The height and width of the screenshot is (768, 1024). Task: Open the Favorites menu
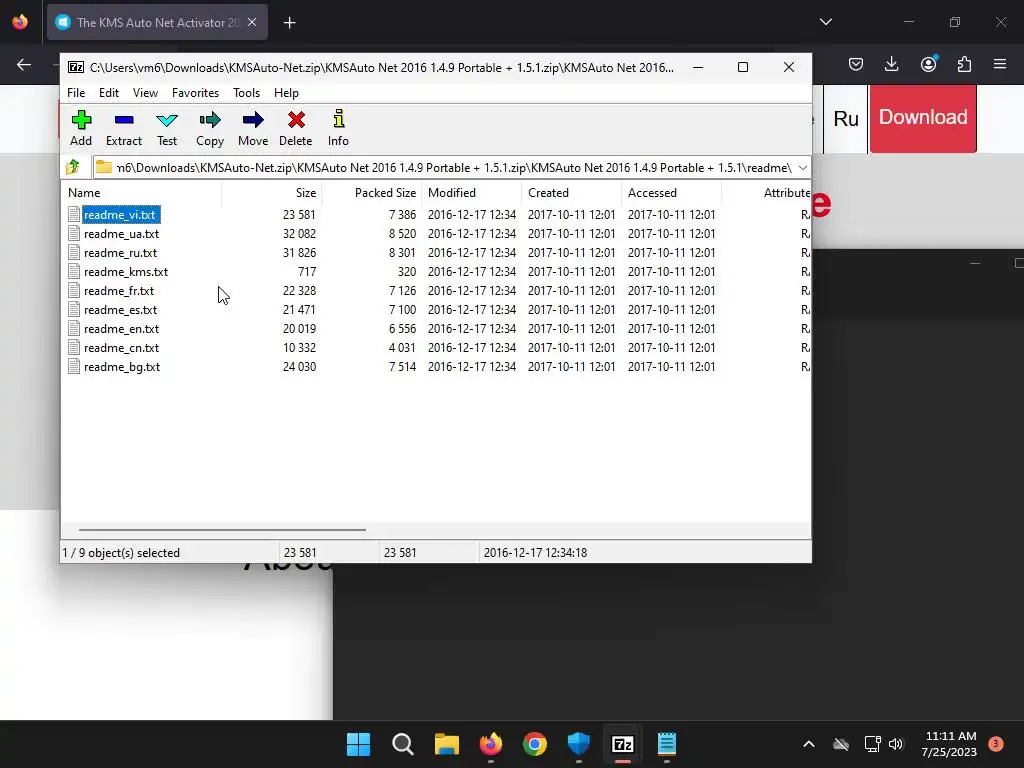[x=195, y=93]
